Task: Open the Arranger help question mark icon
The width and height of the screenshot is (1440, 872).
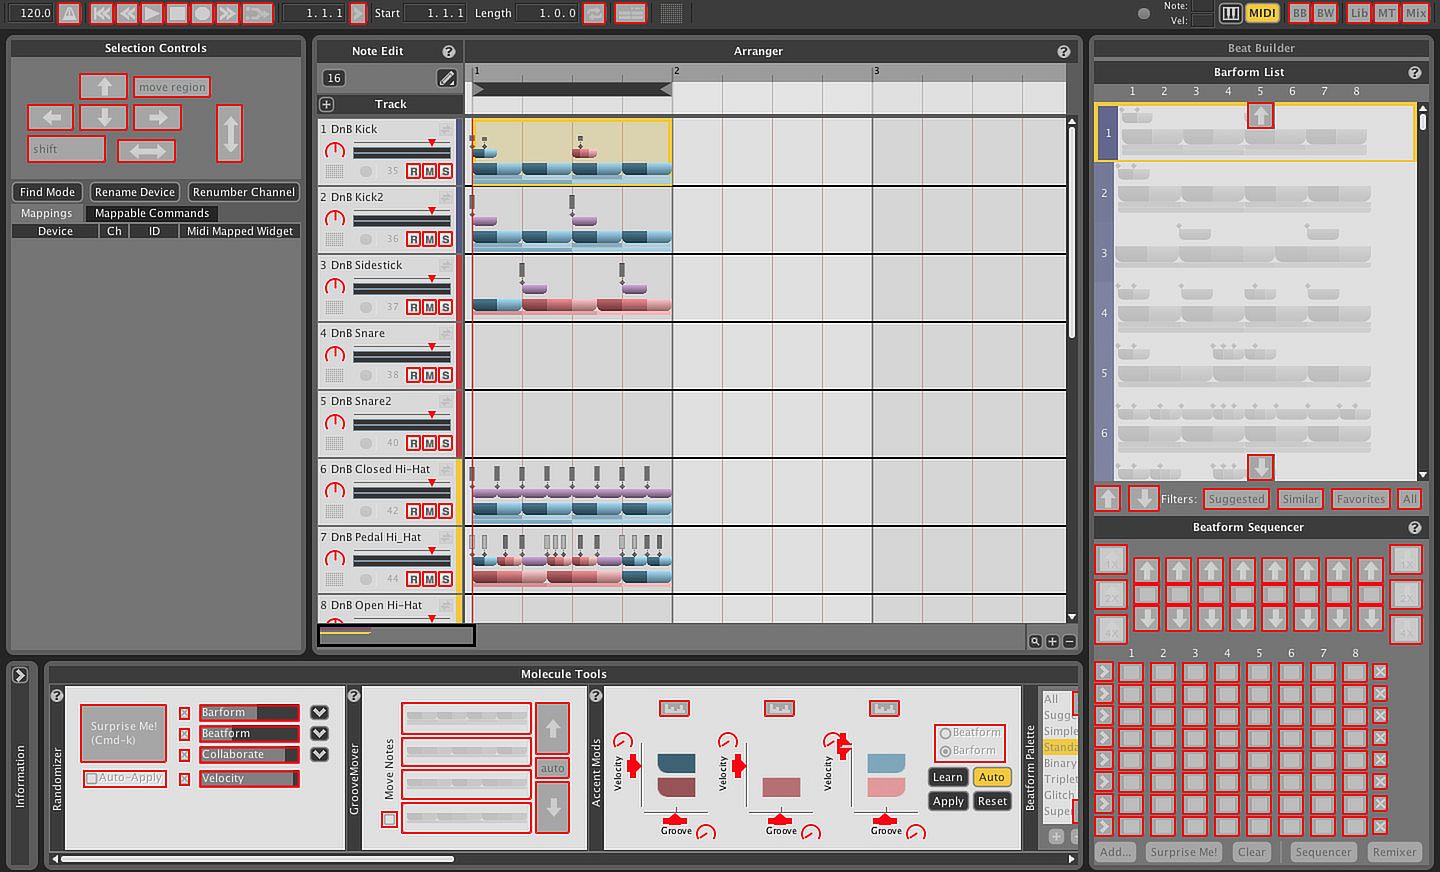Action: [1063, 51]
